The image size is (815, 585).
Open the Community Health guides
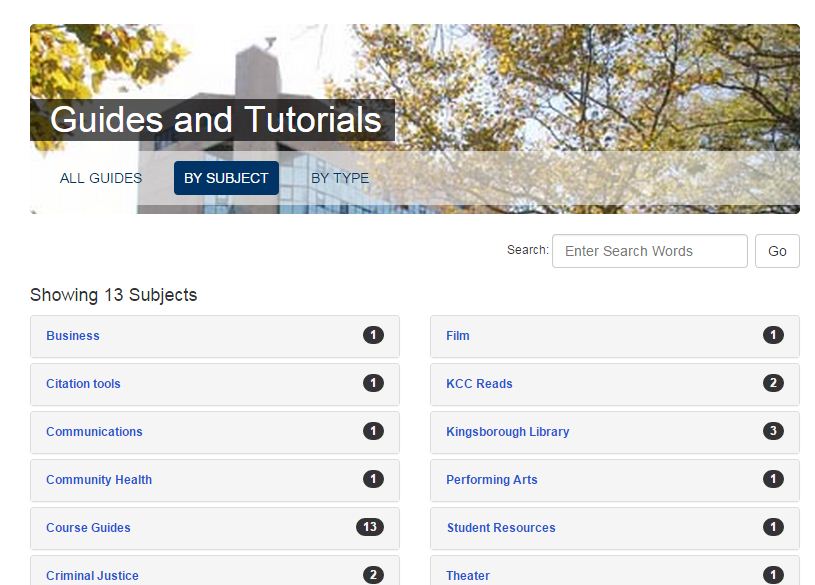point(98,480)
